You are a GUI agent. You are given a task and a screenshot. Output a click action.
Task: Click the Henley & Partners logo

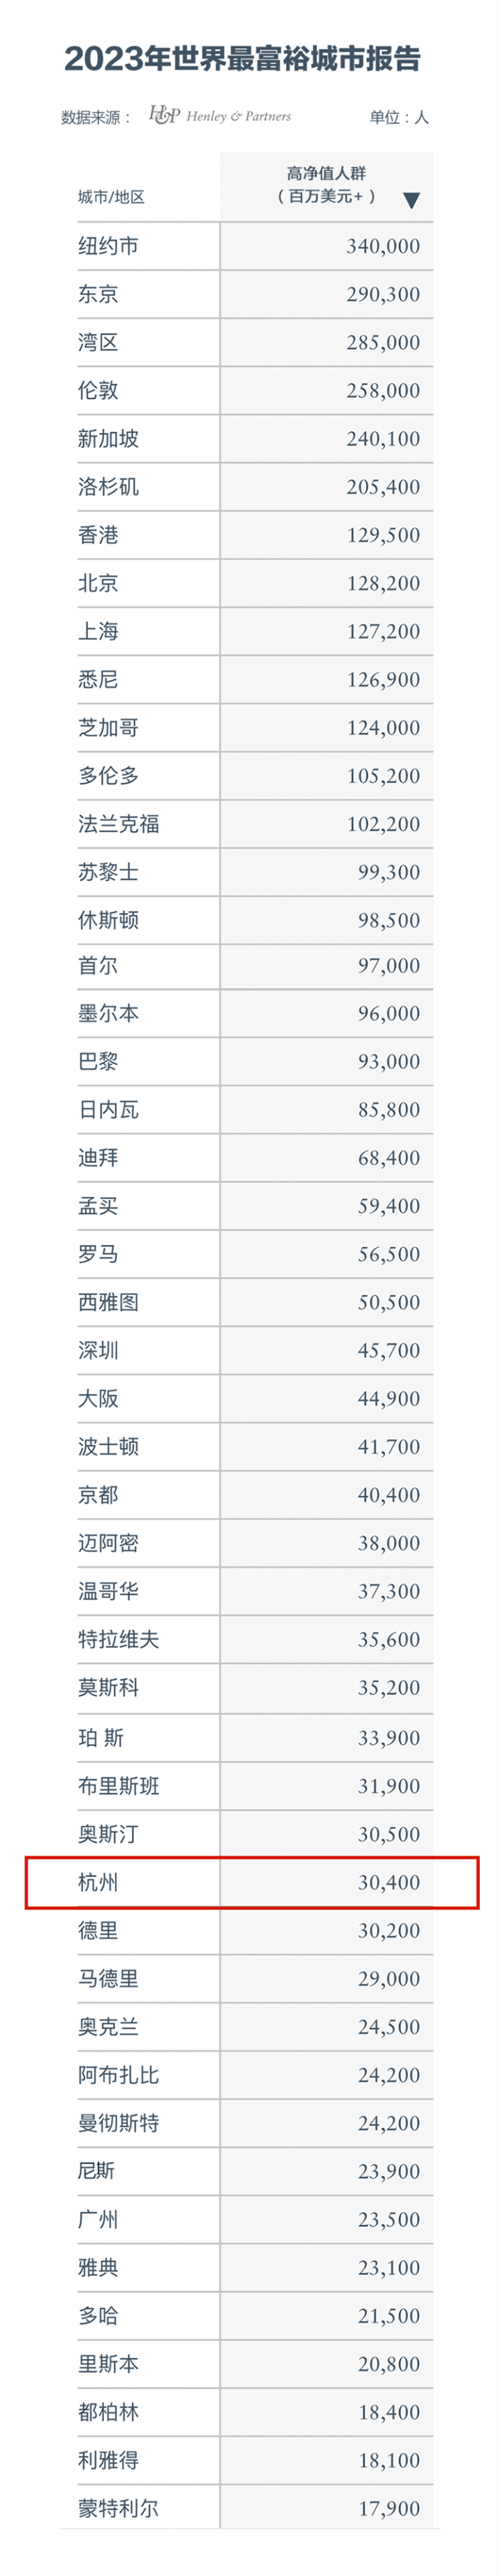(x=220, y=116)
